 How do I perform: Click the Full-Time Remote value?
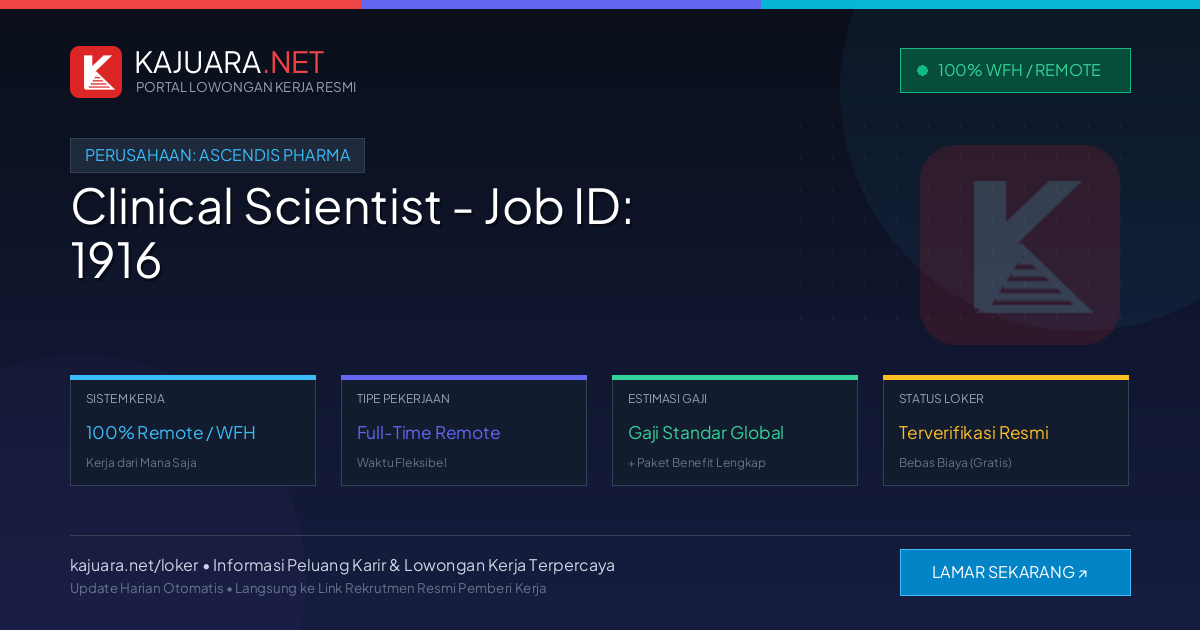(428, 433)
